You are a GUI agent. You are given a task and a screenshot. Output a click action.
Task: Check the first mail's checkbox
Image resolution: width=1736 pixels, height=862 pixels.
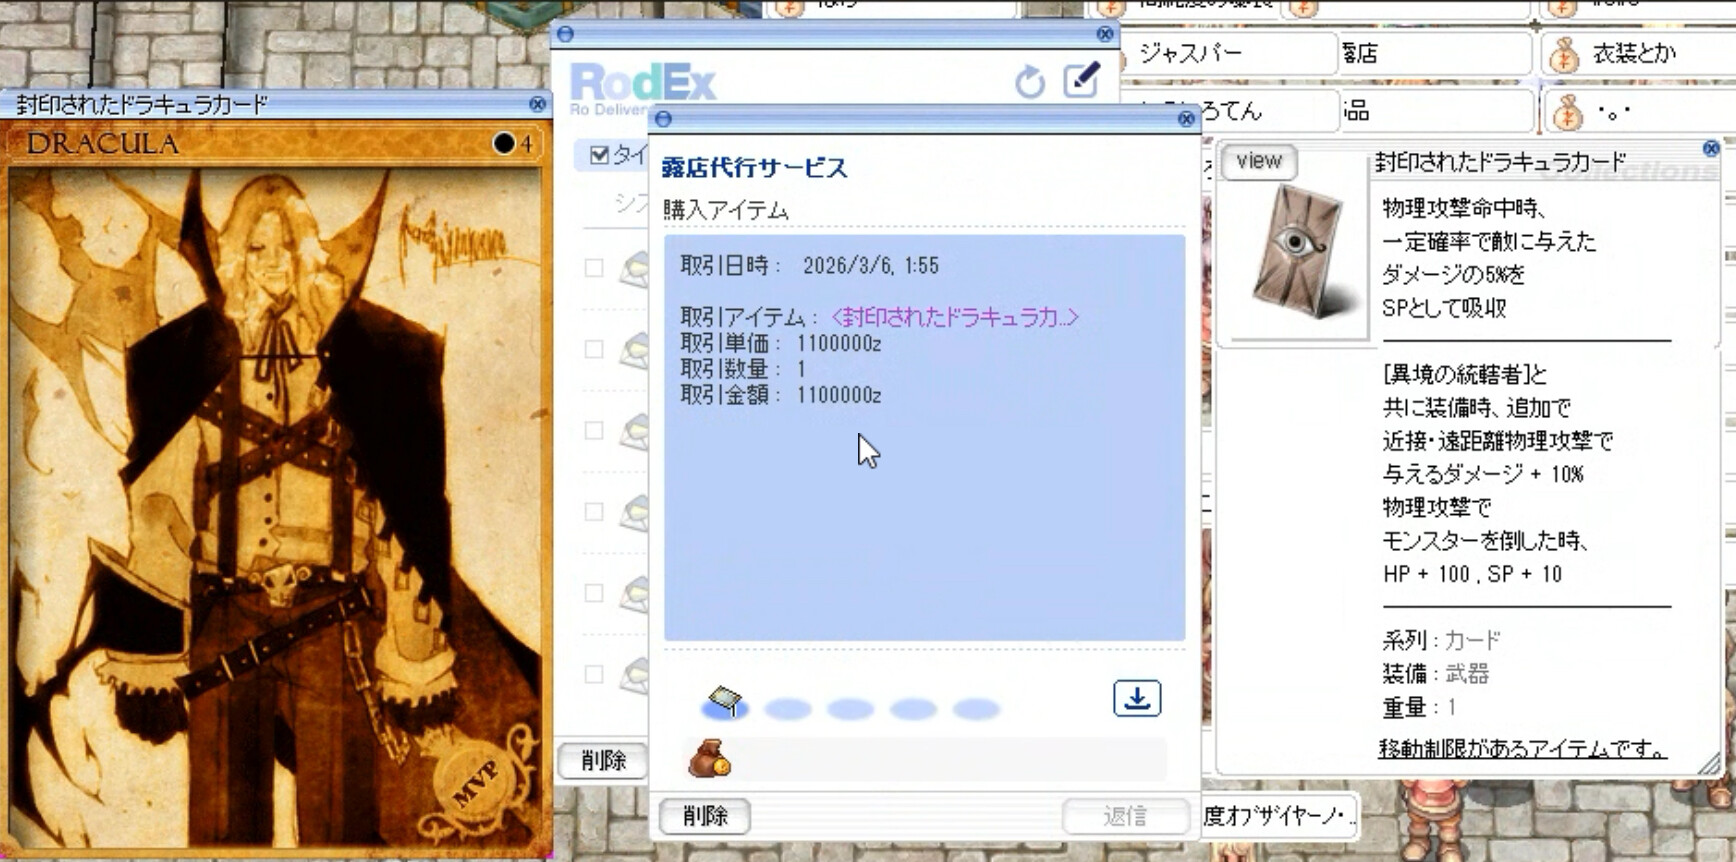pos(594,268)
